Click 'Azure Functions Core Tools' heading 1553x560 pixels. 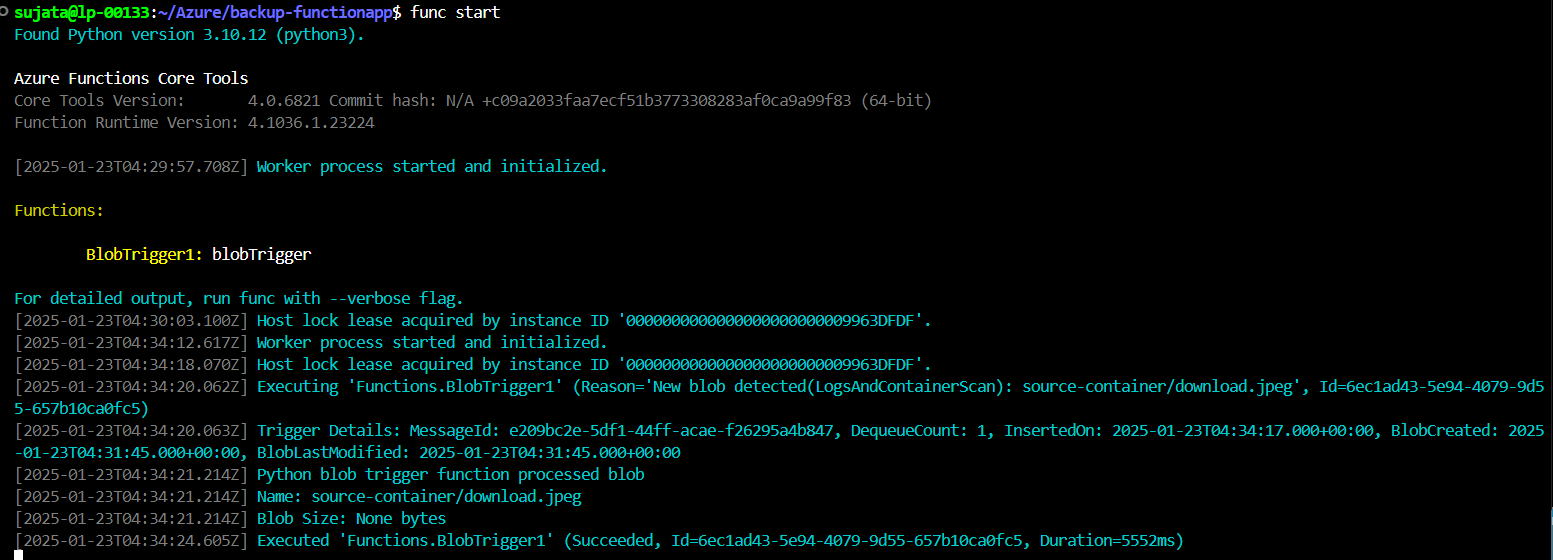pyautogui.click(x=131, y=78)
